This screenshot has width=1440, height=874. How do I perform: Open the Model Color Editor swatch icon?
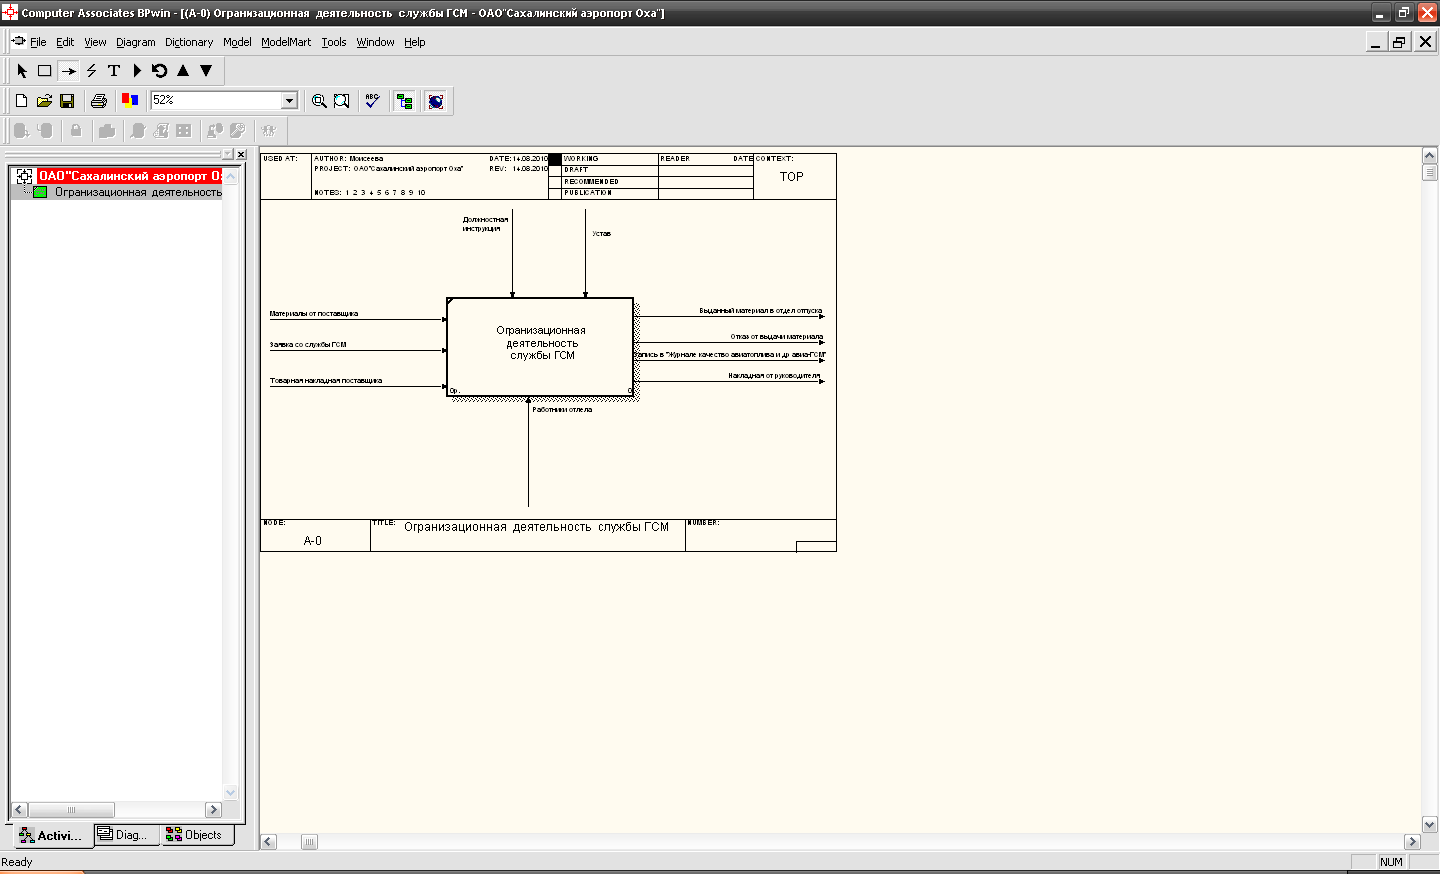click(129, 100)
